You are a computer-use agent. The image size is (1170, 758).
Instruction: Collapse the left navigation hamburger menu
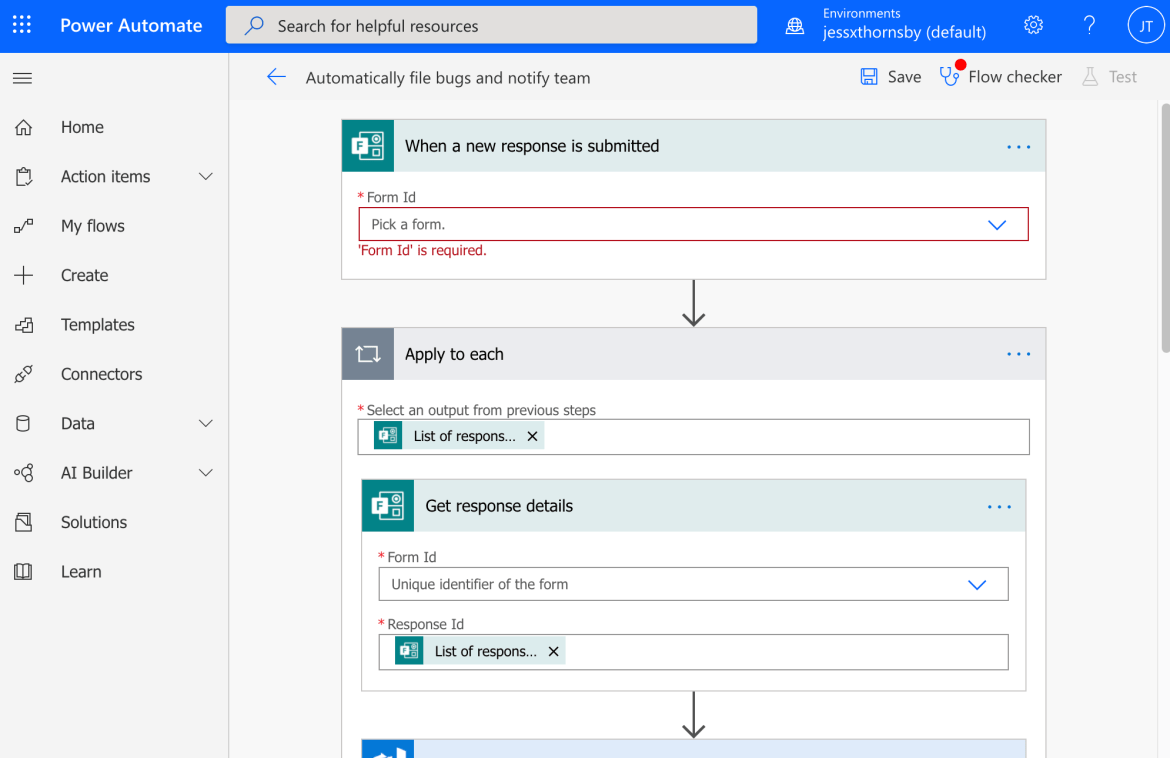pos(22,78)
